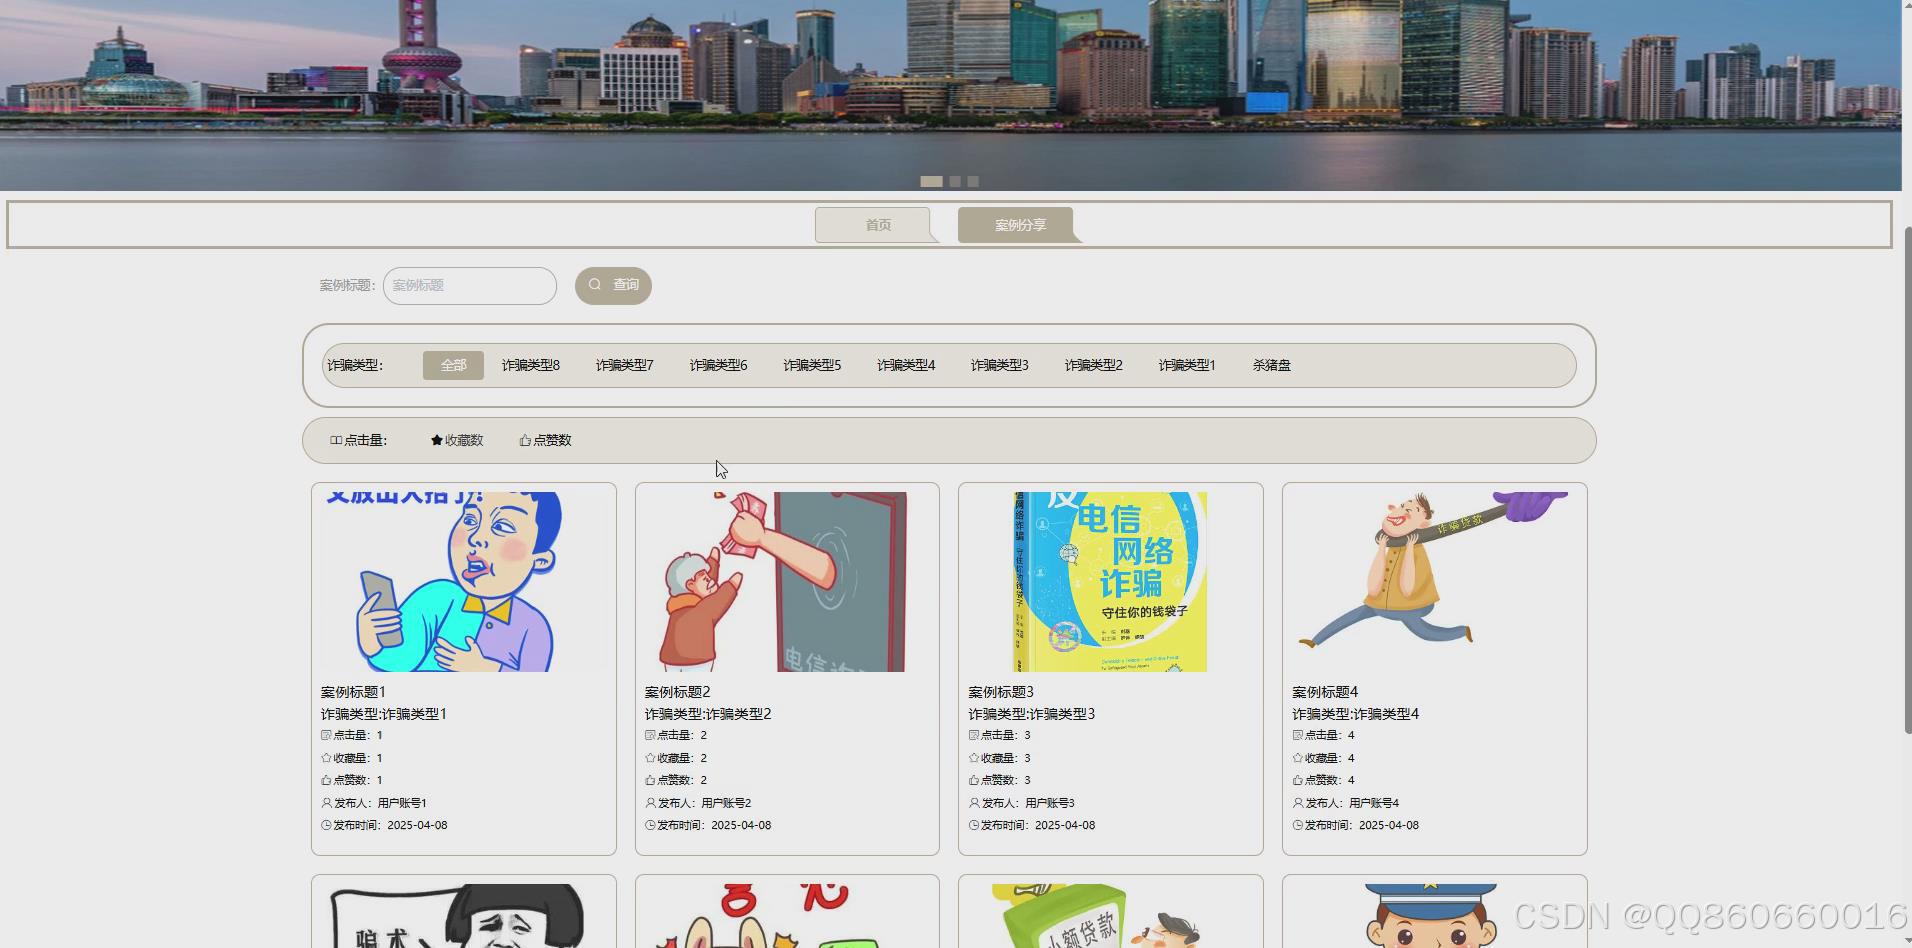The height and width of the screenshot is (948, 1912).
Task: Click the 发布时间 clock icon in 案例标题1 card
Action: [x=326, y=825]
